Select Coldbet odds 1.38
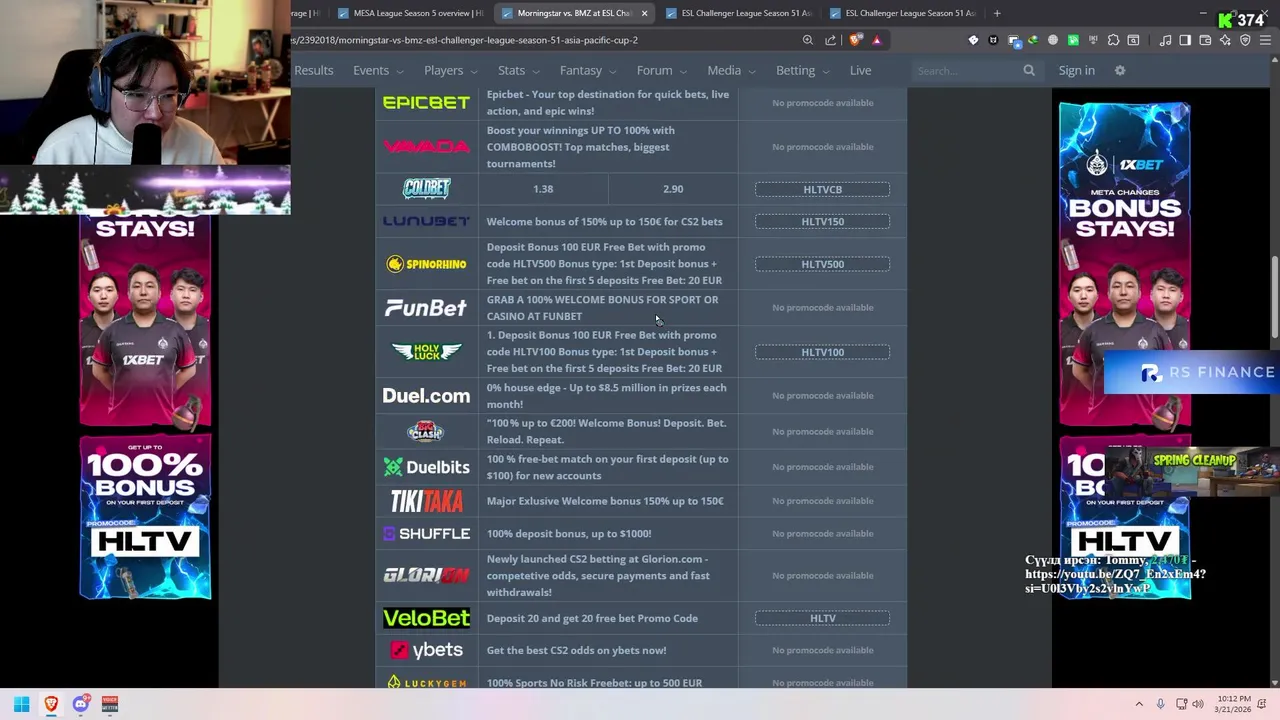This screenshot has width=1280, height=720. click(543, 189)
